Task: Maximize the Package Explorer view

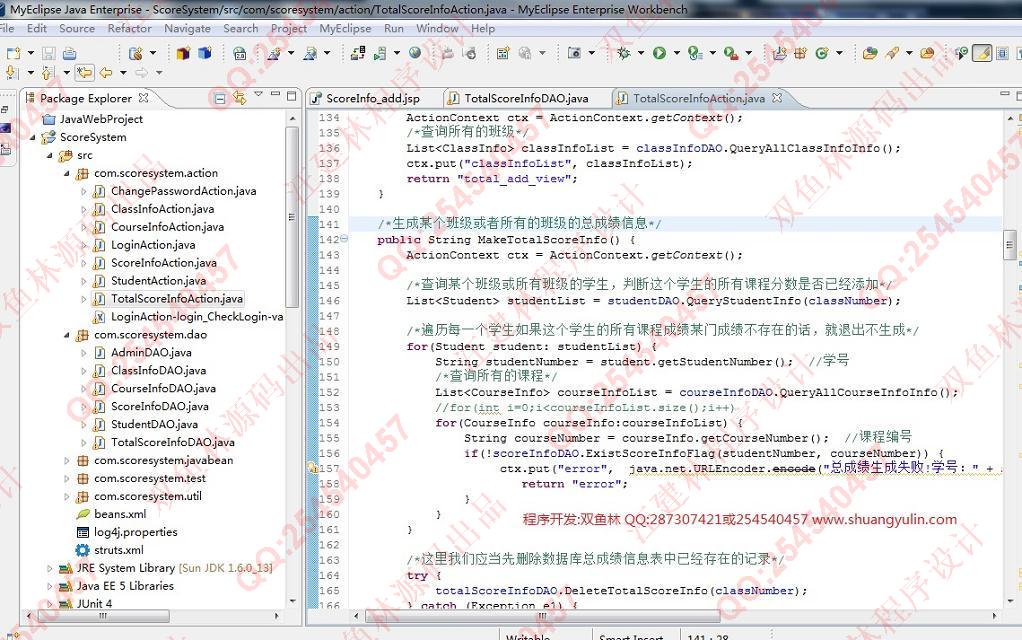Action: click(x=291, y=96)
